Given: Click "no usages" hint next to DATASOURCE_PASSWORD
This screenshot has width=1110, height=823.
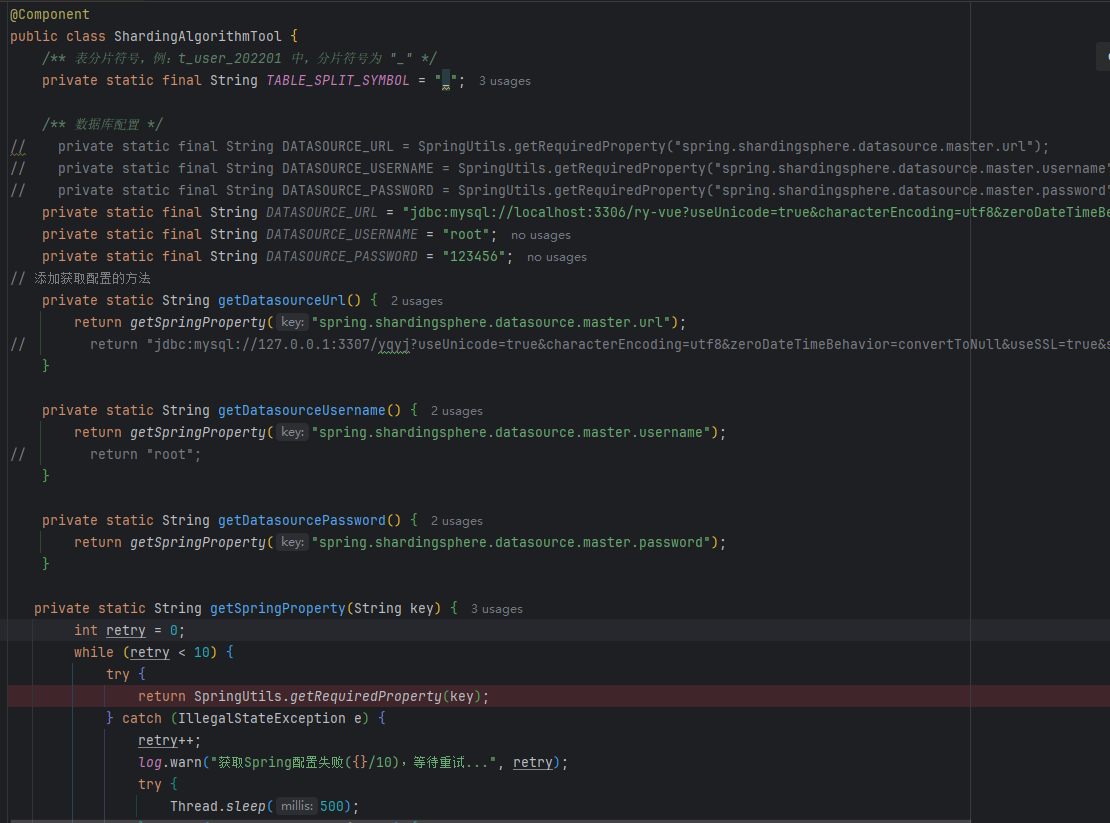Looking at the screenshot, I should click(x=556, y=257).
